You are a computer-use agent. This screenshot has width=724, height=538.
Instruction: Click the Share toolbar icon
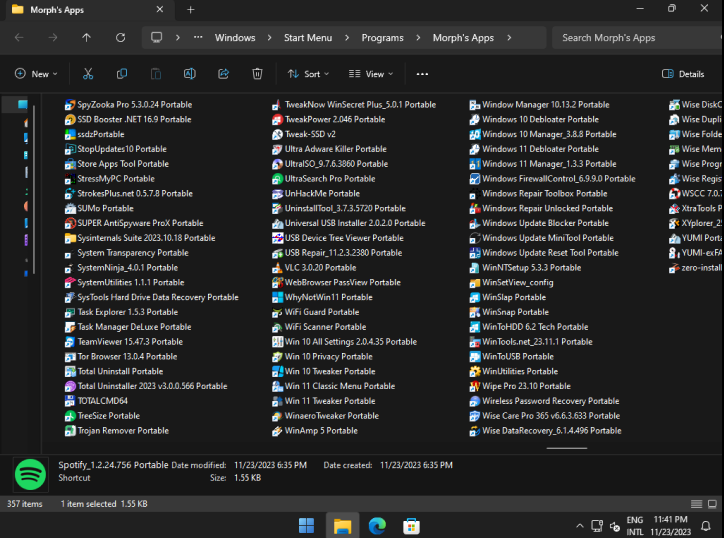223,74
